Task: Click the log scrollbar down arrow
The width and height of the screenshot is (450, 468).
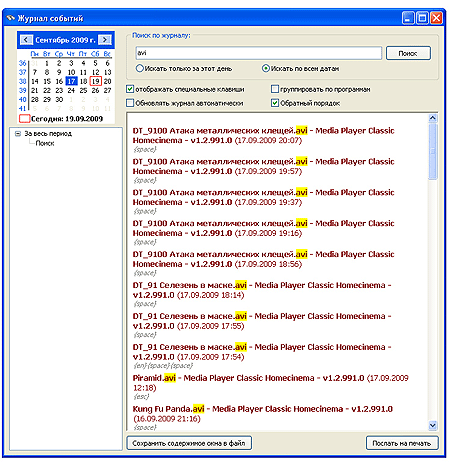Action: pos(433,425)
